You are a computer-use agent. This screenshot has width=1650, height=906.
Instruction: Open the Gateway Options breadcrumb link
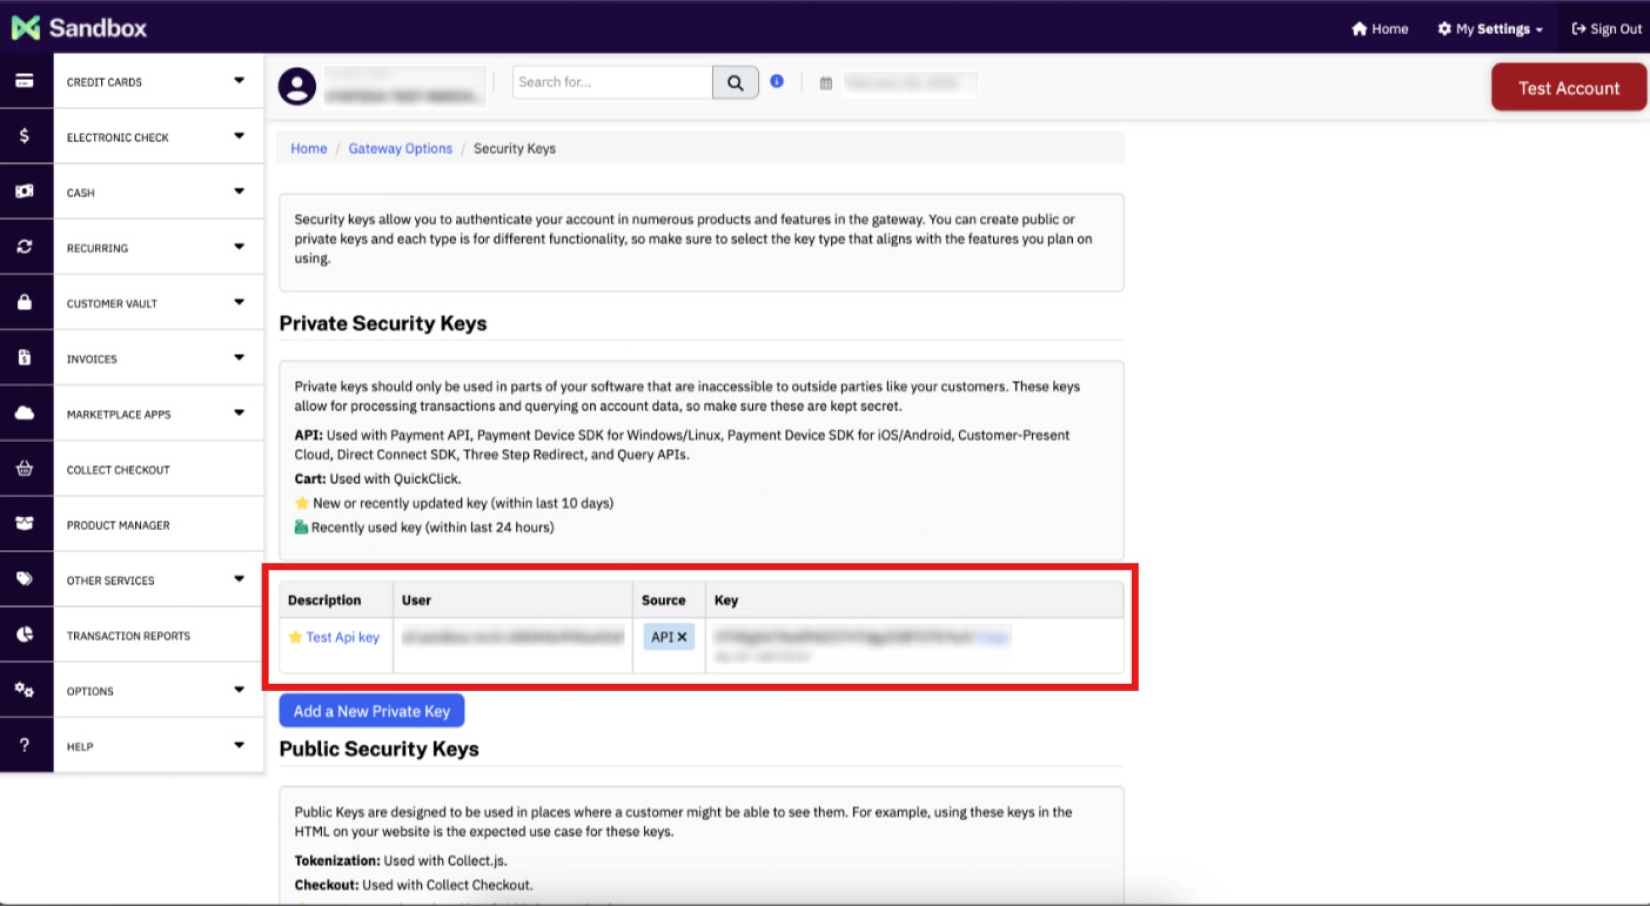pyautogui.click(x=400, y=148)
